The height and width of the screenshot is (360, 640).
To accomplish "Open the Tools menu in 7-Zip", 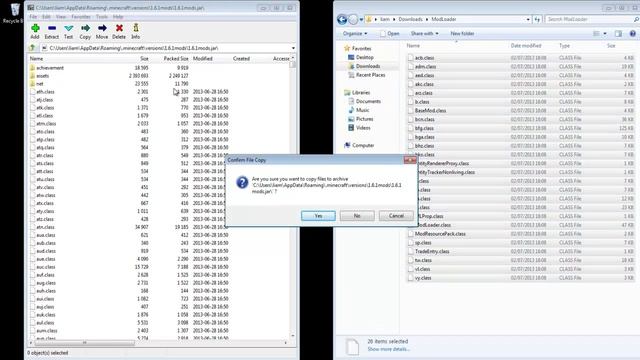I will click(x=102, y=17).
